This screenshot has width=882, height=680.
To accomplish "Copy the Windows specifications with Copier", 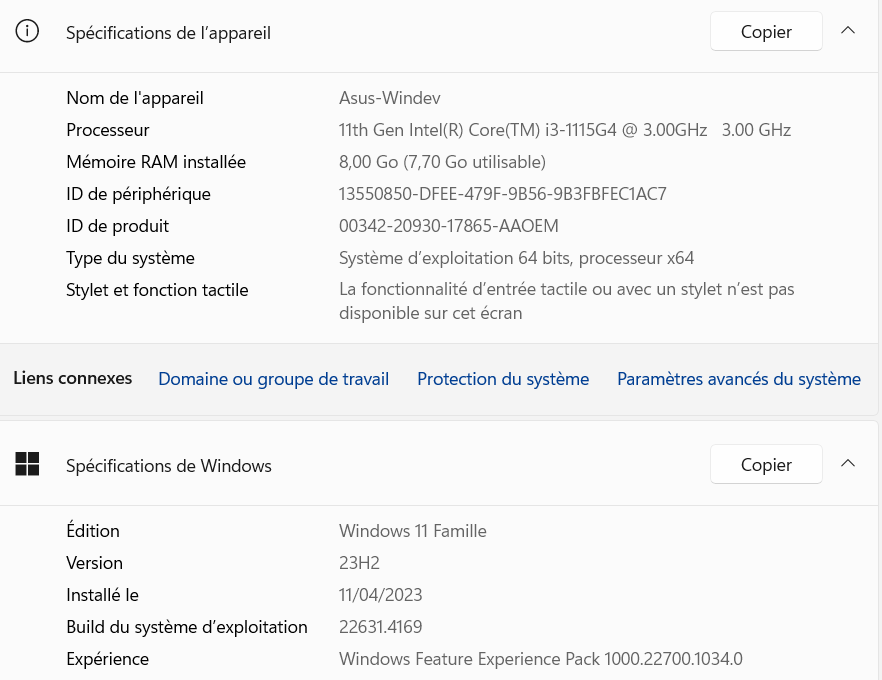I will (766, 464).
